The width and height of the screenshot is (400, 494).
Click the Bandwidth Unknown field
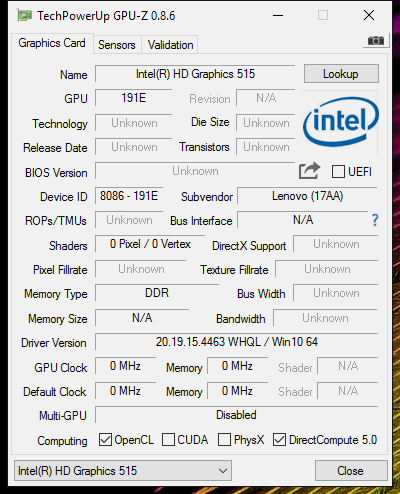coord(325,318)
